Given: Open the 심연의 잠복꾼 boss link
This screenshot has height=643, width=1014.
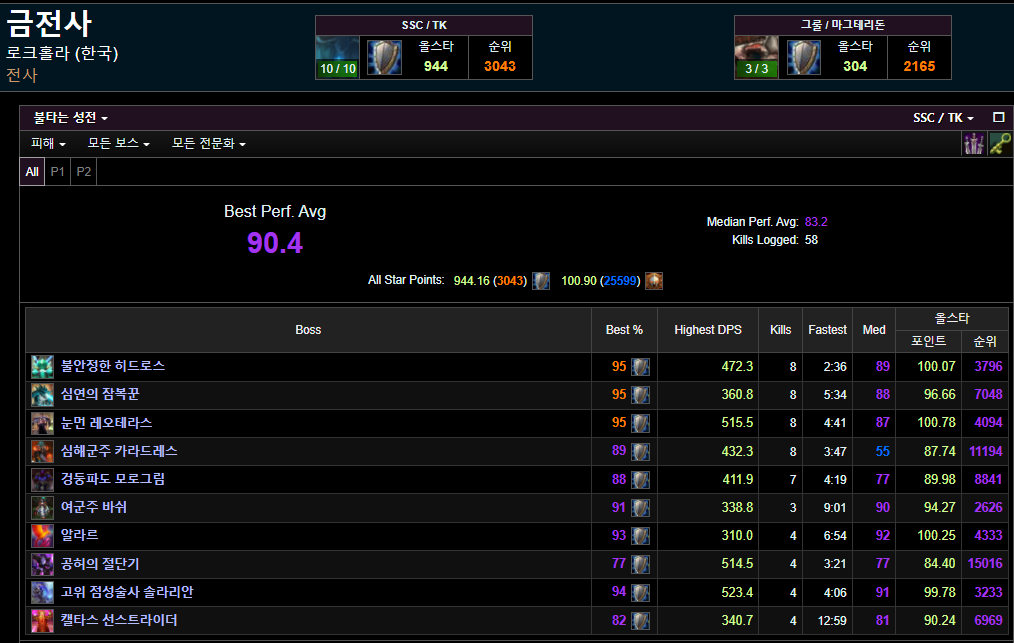Looking at the screenshot, I should 100,395.
